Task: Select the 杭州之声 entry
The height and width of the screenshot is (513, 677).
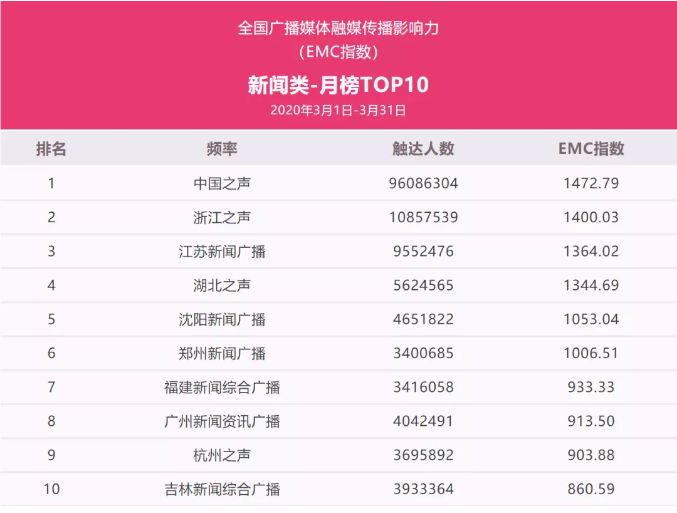Action: (222, 455)
